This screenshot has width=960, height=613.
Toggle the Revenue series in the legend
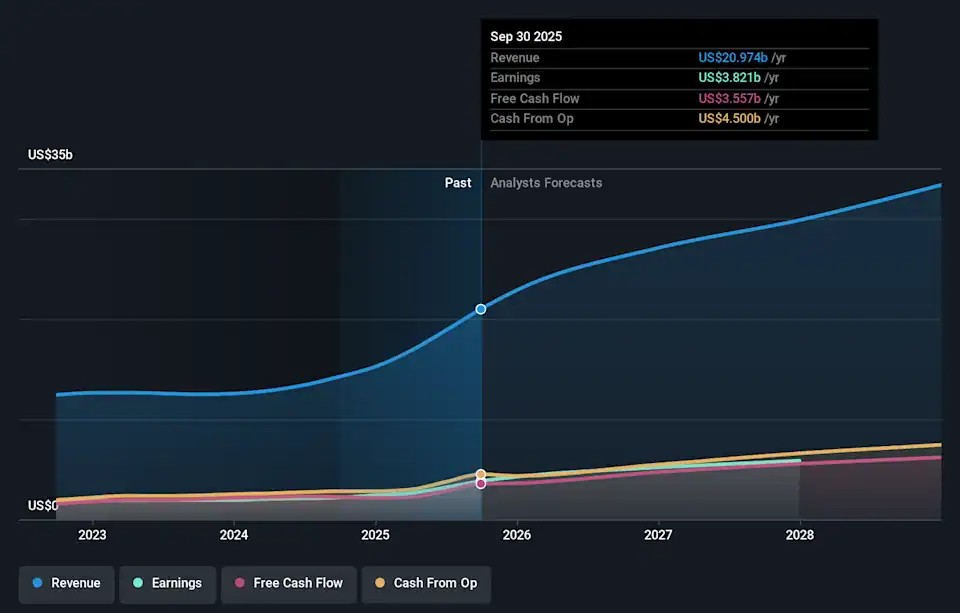click(x=67, y=583)
